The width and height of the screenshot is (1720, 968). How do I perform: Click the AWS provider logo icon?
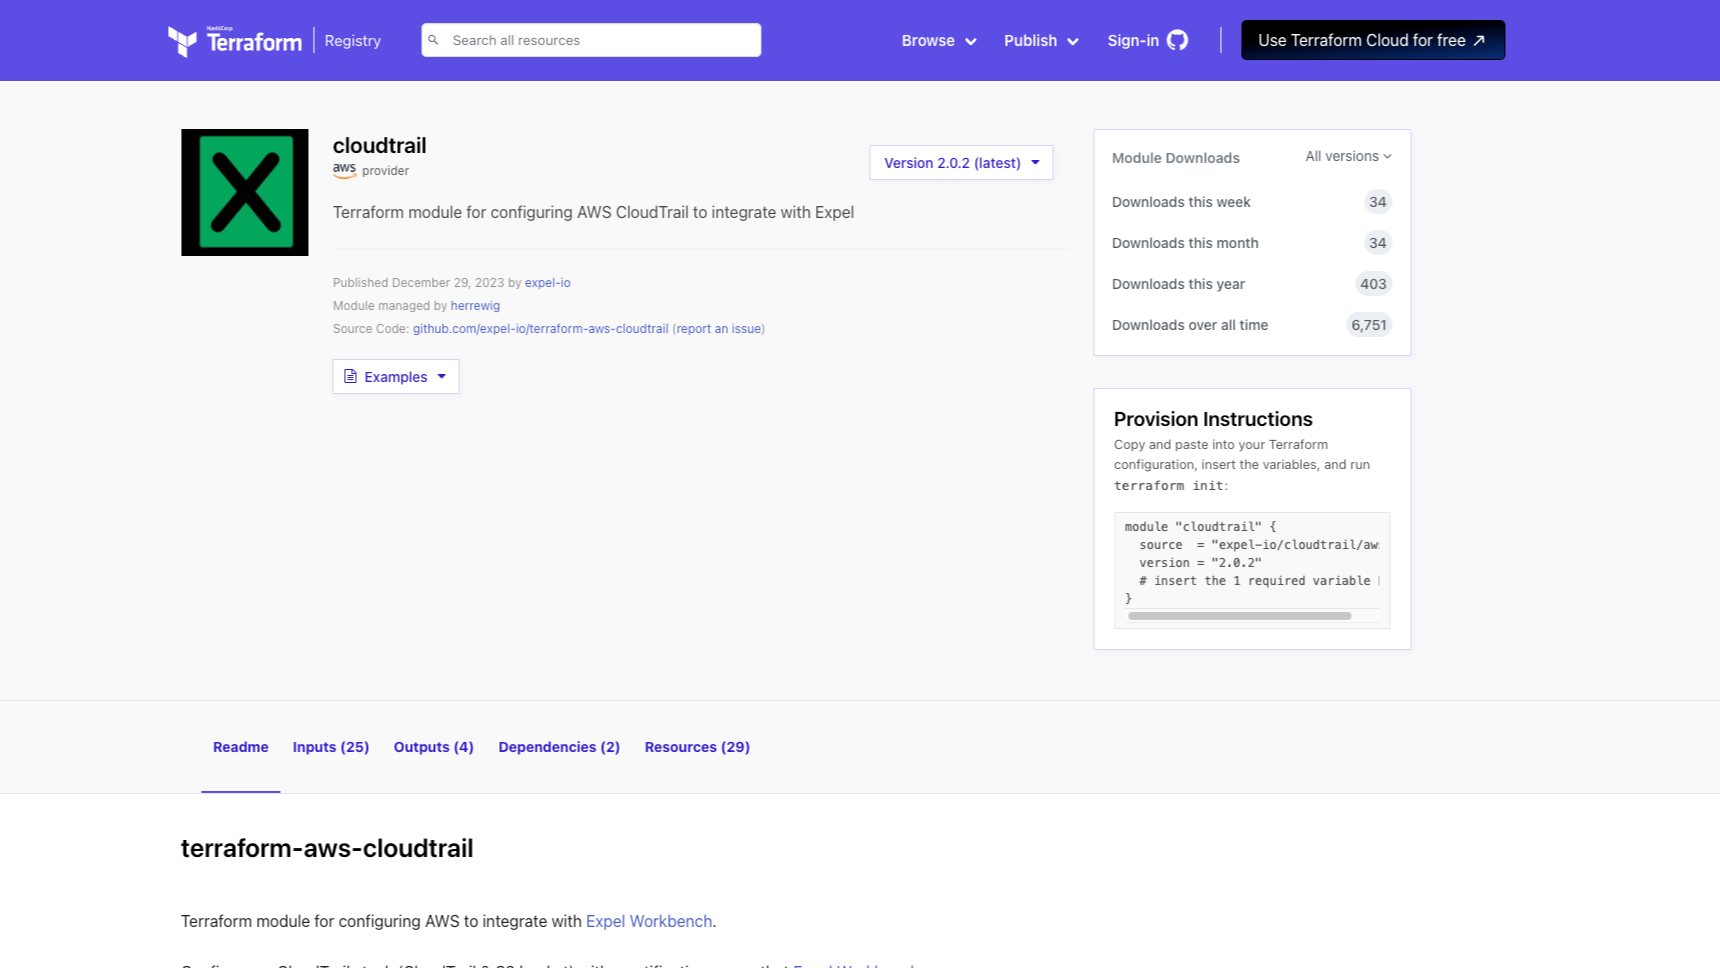[x=344, y=171]
